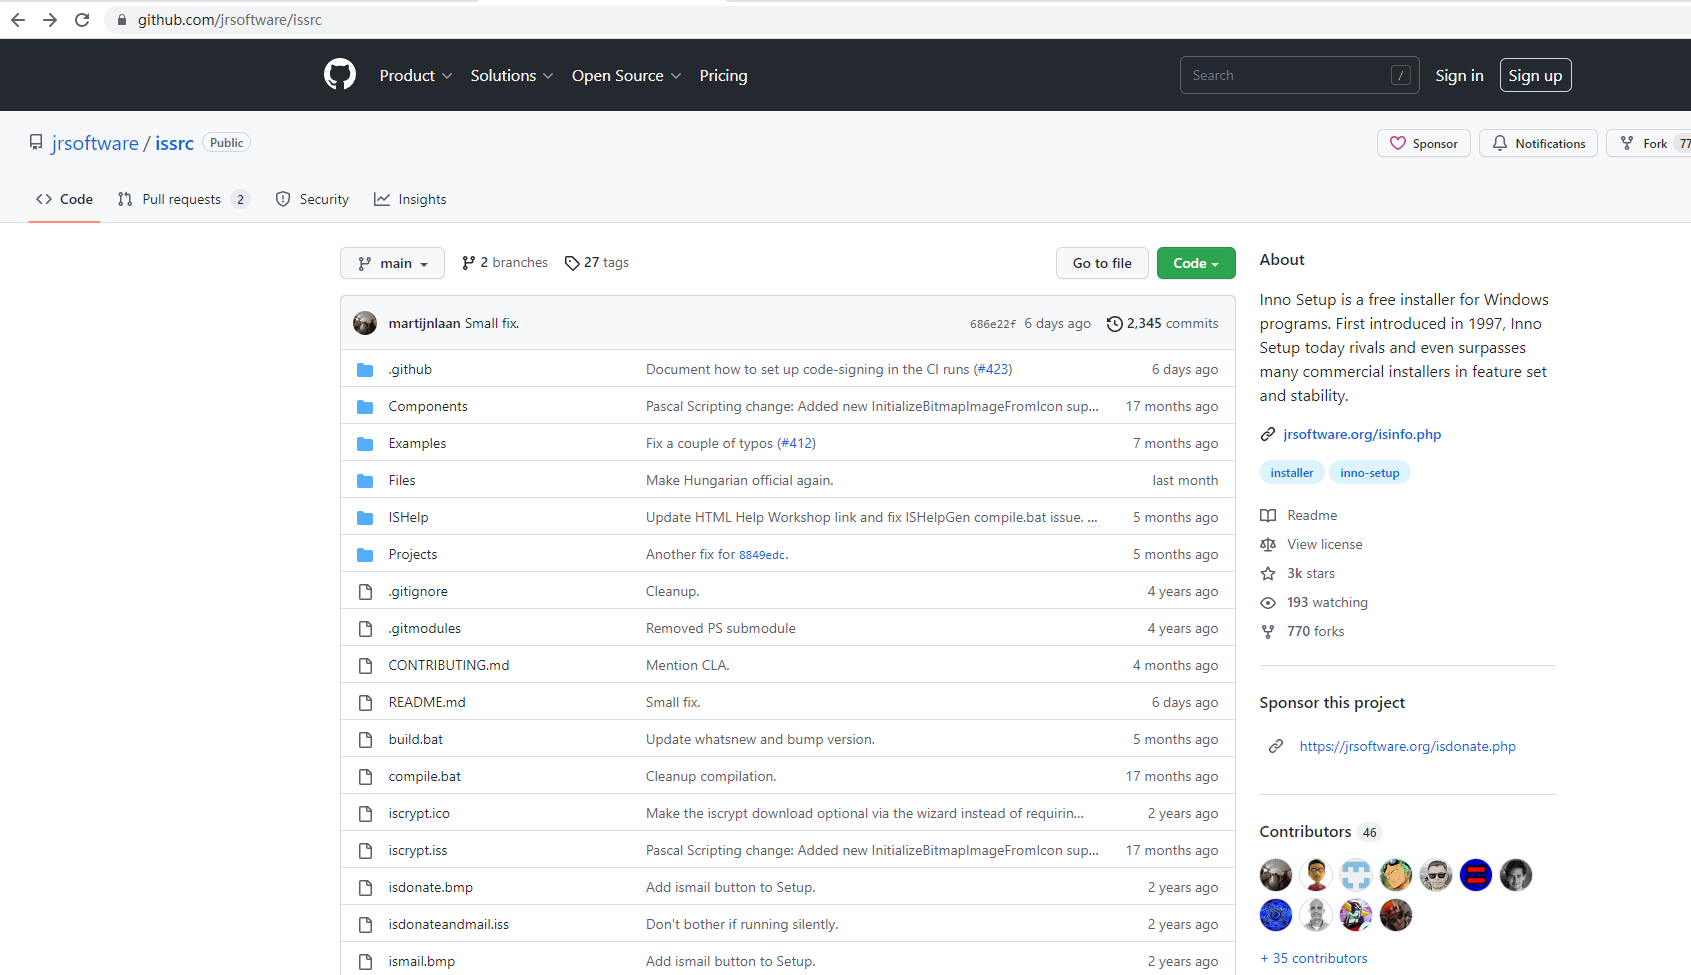Click the README.md file icon
This screenshot has width=1691, height=975.
pyautogui.click(x=365, y=702)
